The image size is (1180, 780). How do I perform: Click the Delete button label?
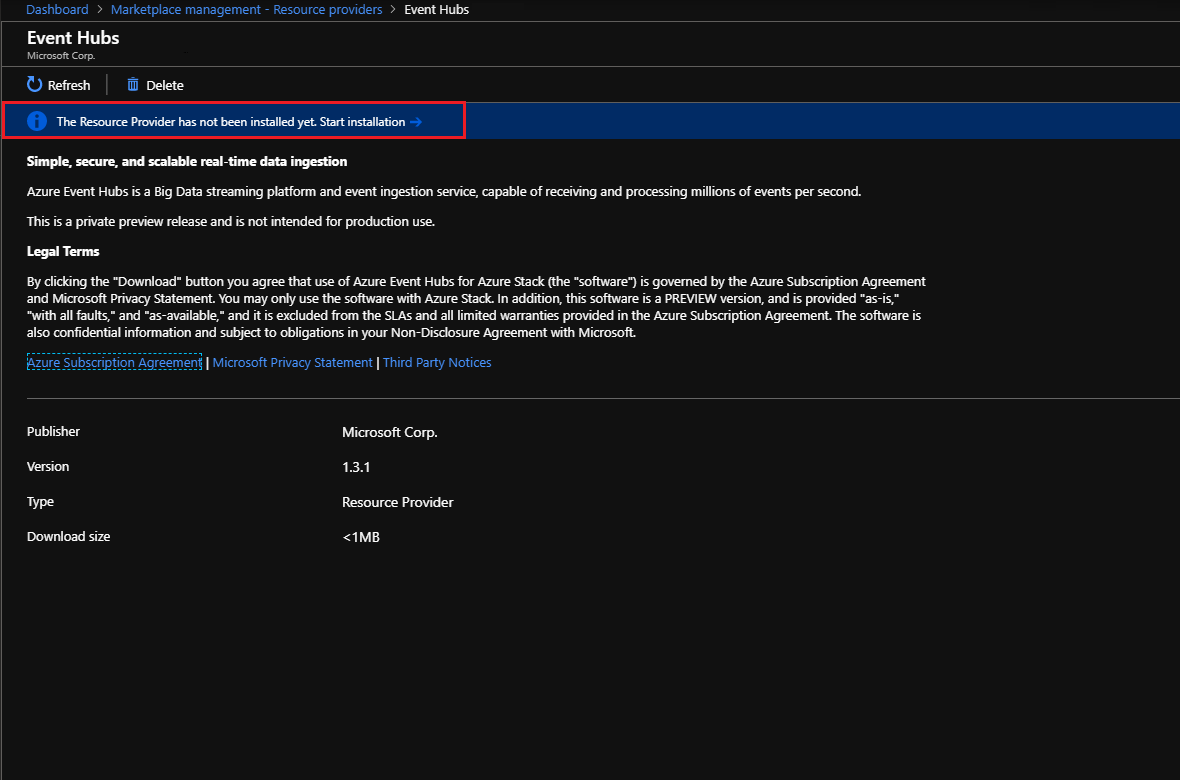164,85
